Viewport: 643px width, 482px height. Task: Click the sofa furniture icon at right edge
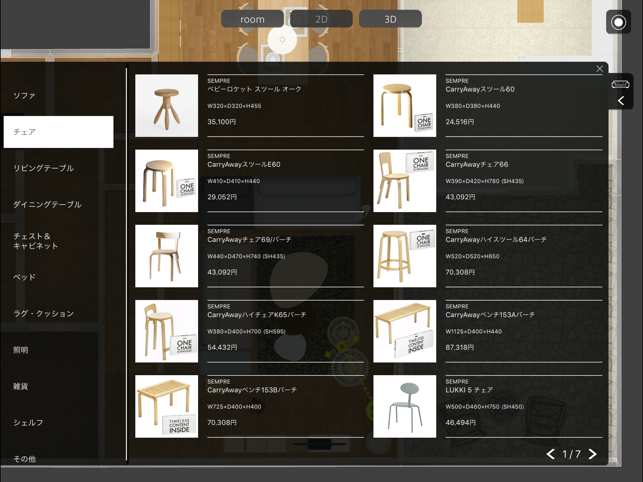pyautogui.click(x=620, y=85)
